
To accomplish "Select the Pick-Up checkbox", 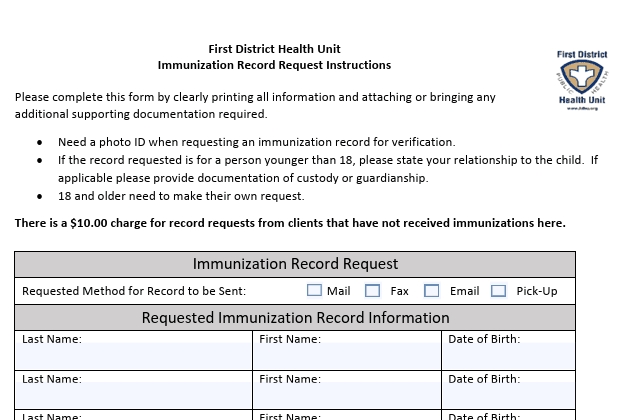I will pyautogui.click(x=498, y=291).
